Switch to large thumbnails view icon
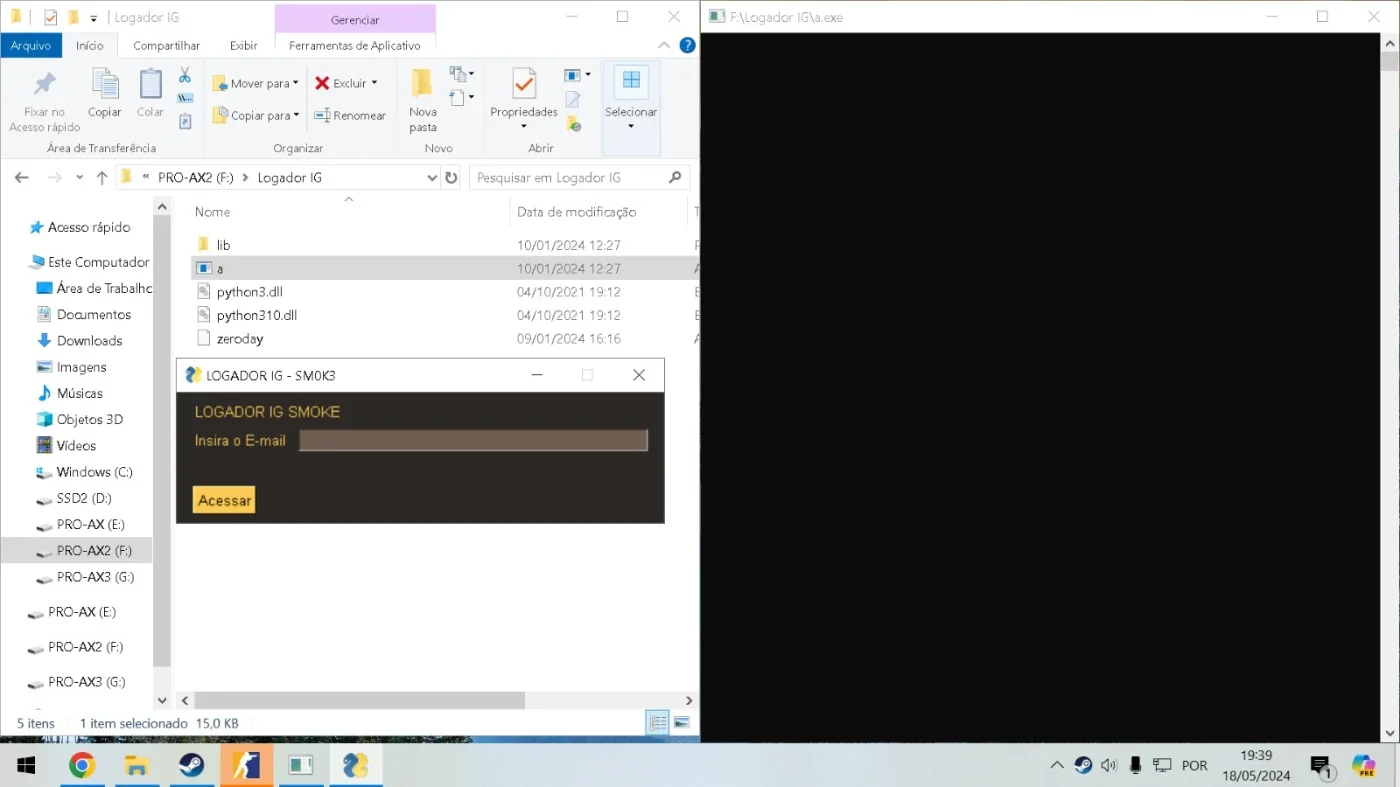The image size is (1400, 787). (682, 723)
